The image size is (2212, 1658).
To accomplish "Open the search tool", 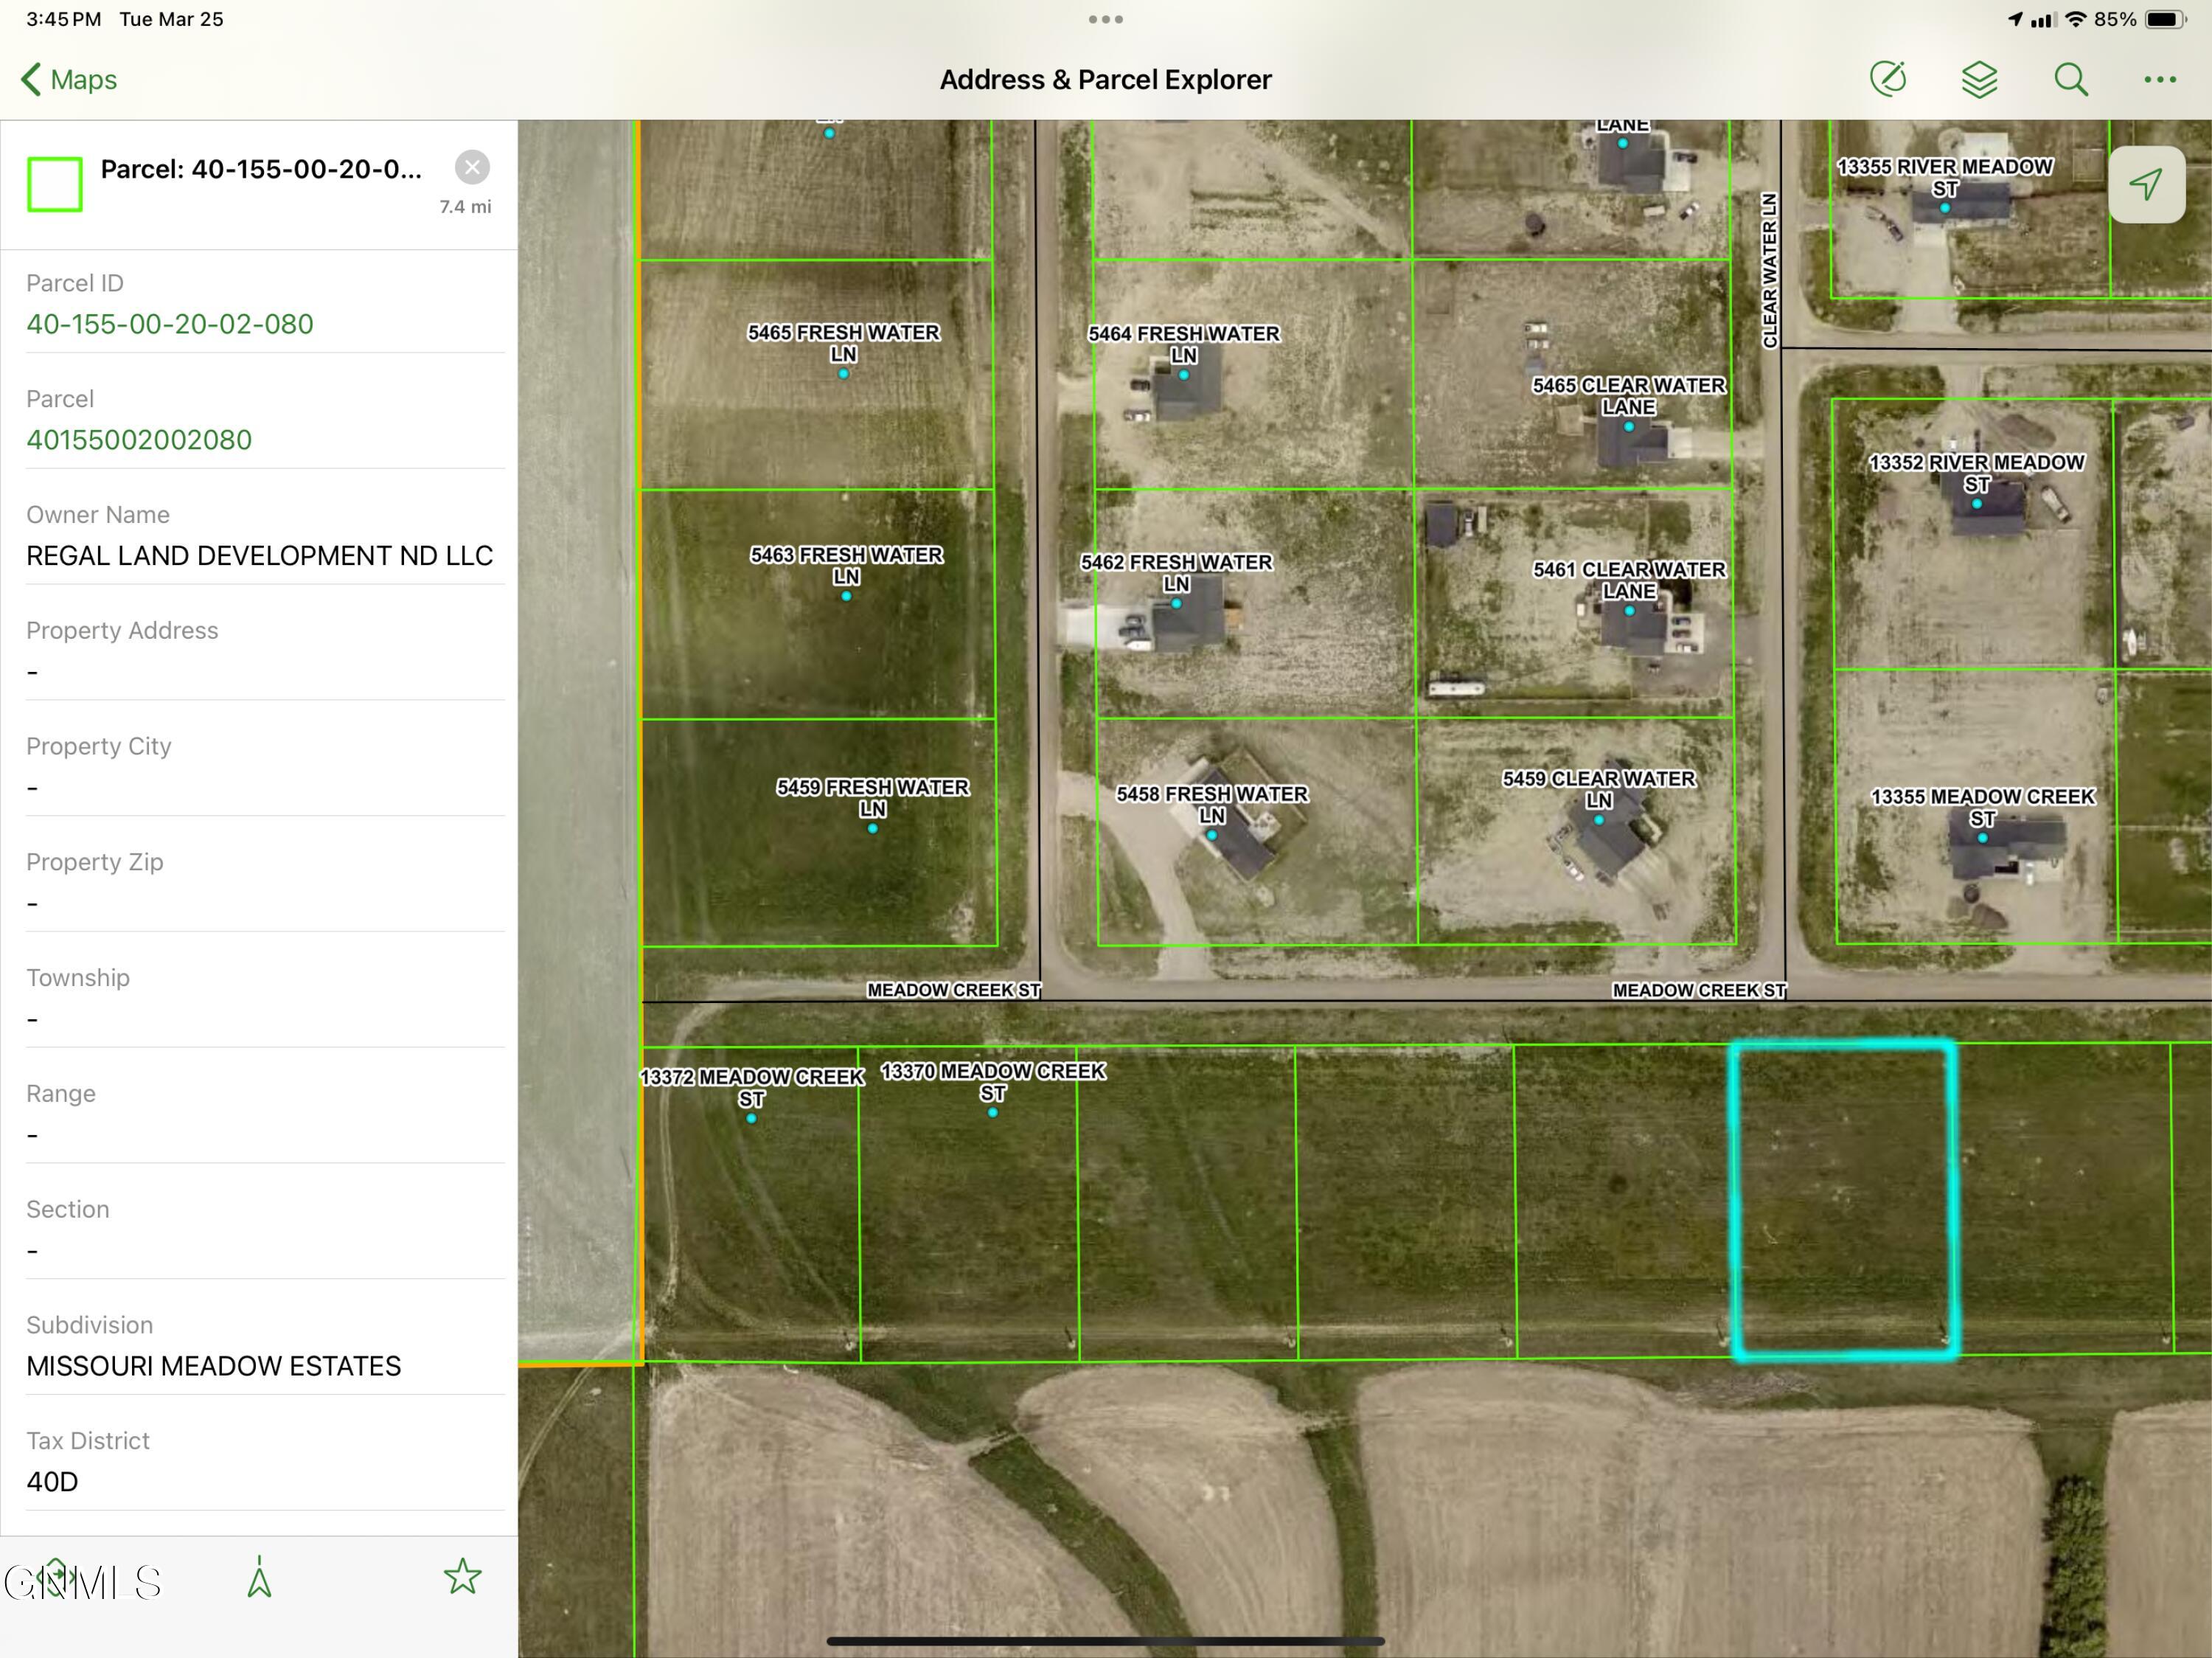I will coord(2070,78).
